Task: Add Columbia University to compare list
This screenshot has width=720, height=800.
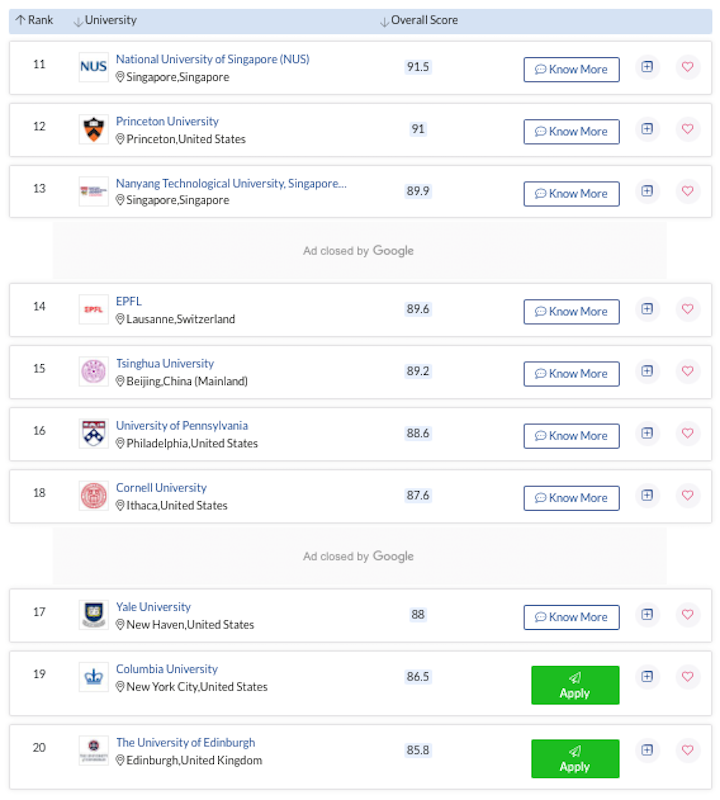Action: pos(647,677)
